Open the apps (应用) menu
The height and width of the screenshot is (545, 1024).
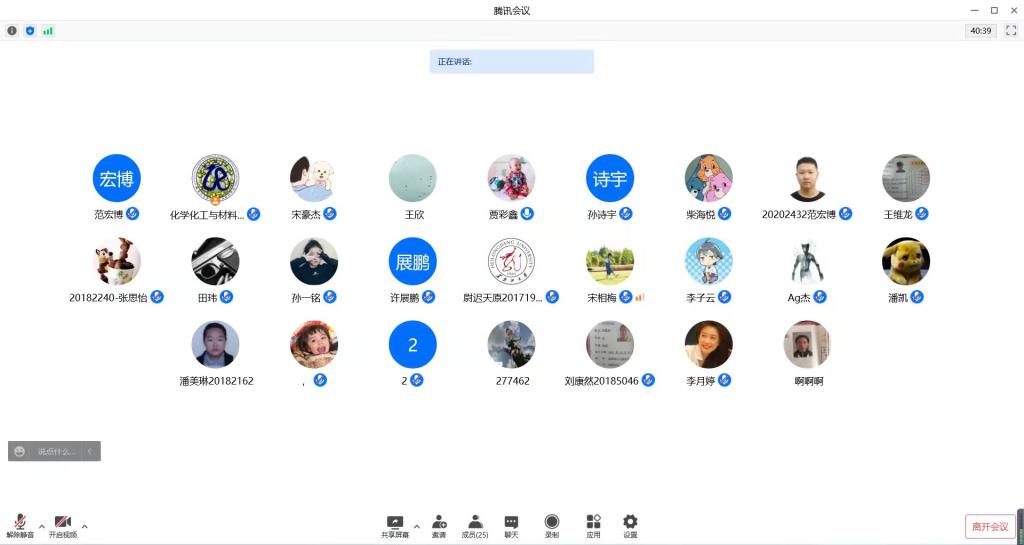pyautogui.click(x=593, y=526)
